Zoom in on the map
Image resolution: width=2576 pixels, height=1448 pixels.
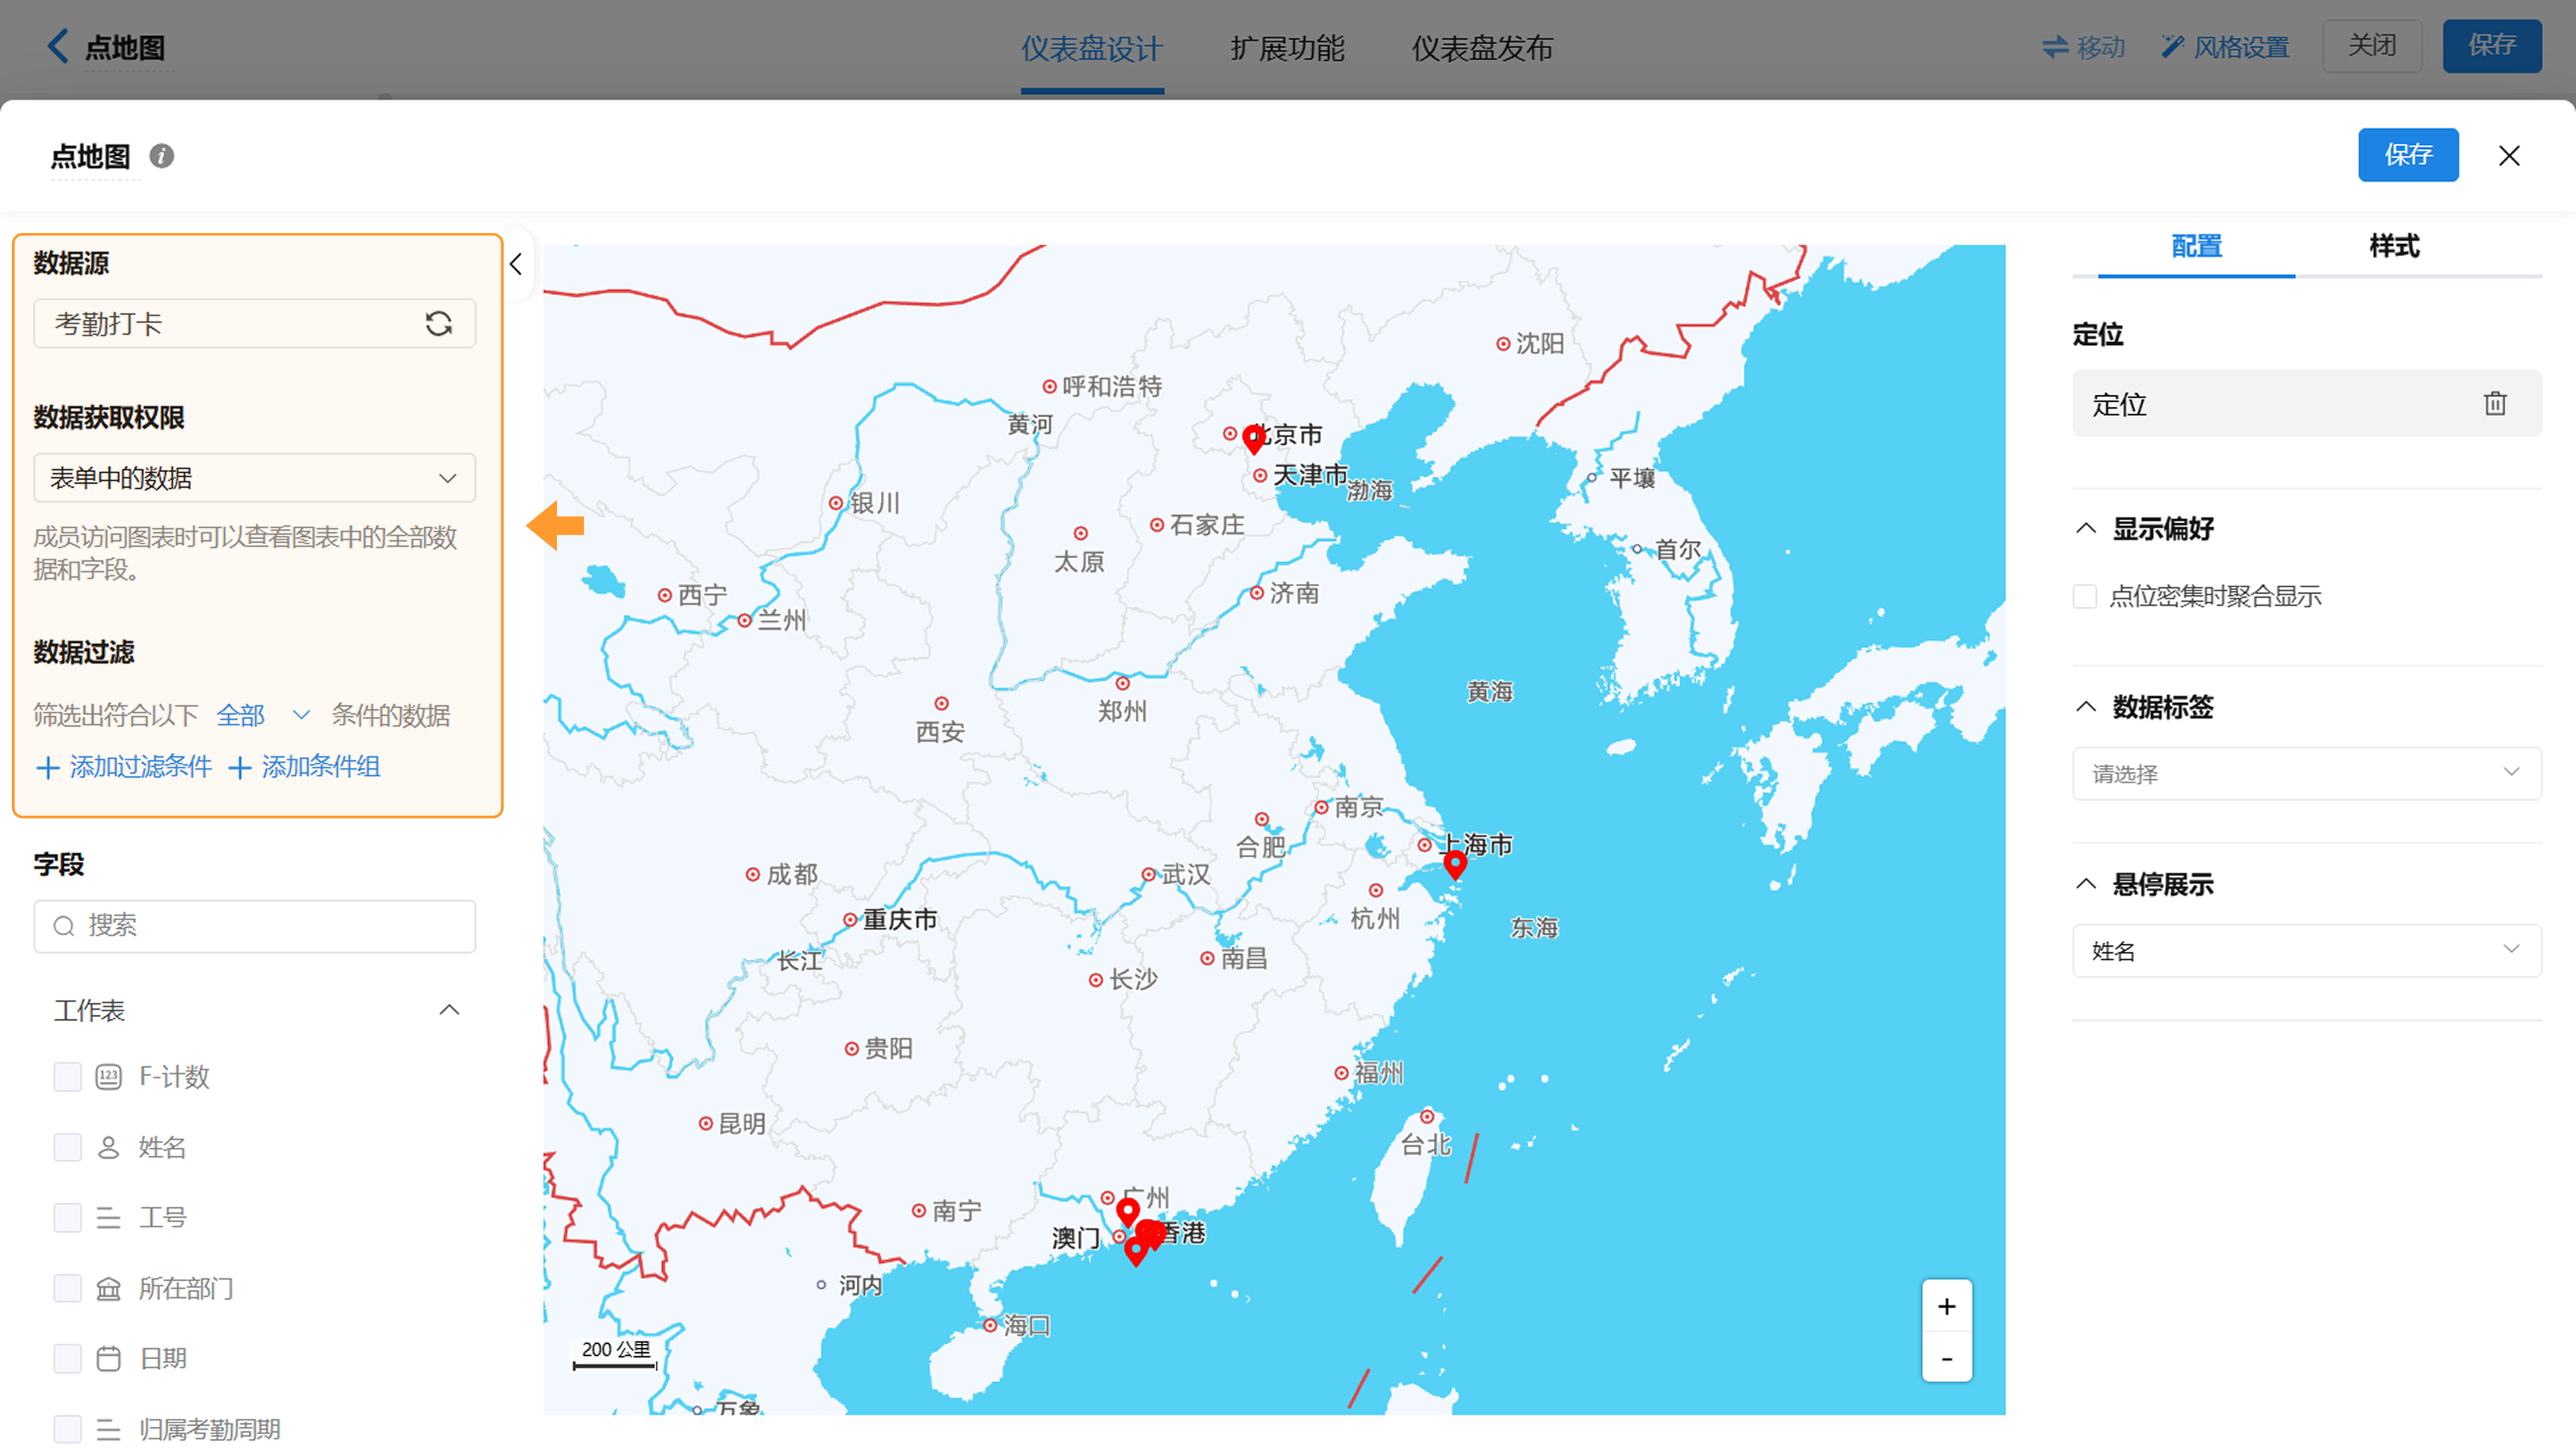click(x=1946, y=1306)
